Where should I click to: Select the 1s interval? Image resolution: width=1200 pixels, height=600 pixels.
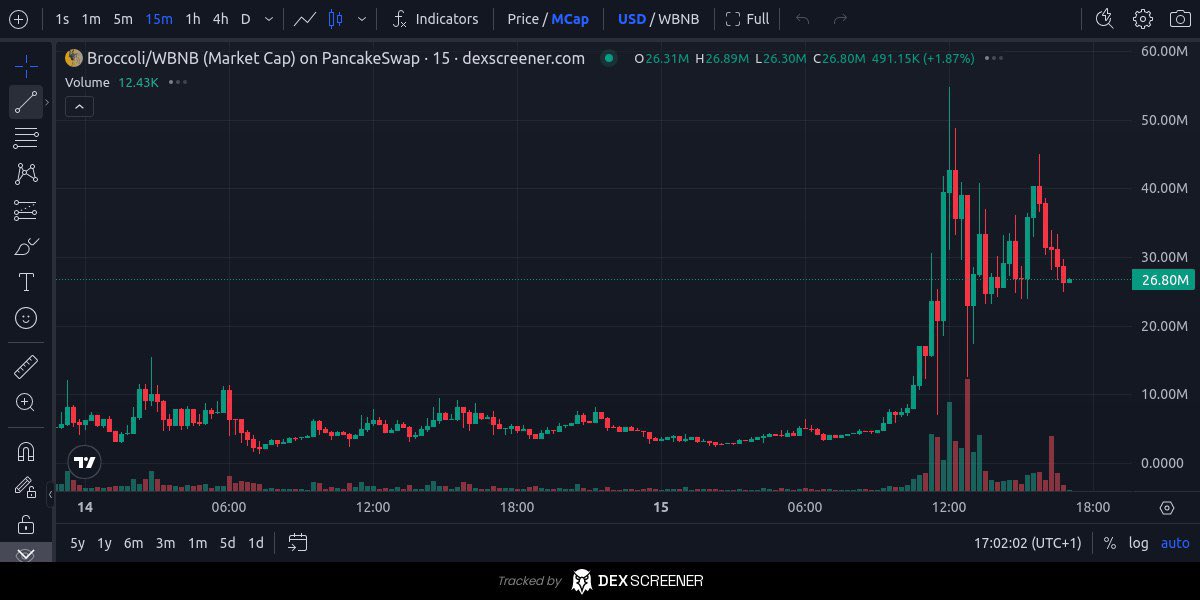tap(62, 19)
